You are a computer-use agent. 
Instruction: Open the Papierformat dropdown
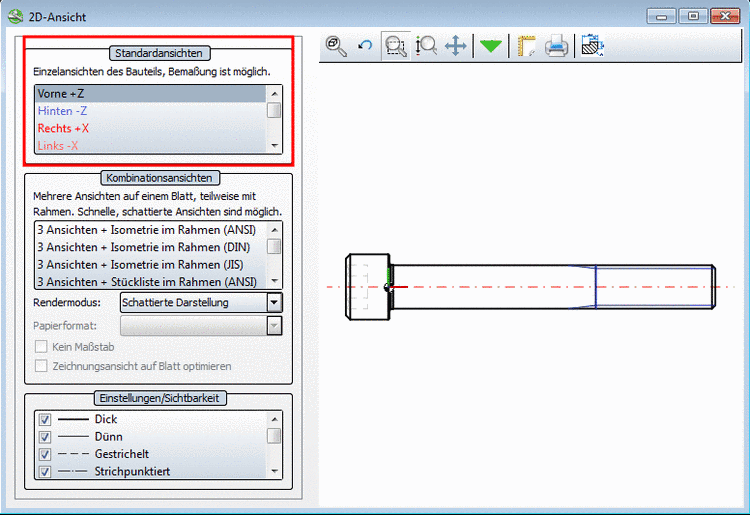(x=274, y=326)
